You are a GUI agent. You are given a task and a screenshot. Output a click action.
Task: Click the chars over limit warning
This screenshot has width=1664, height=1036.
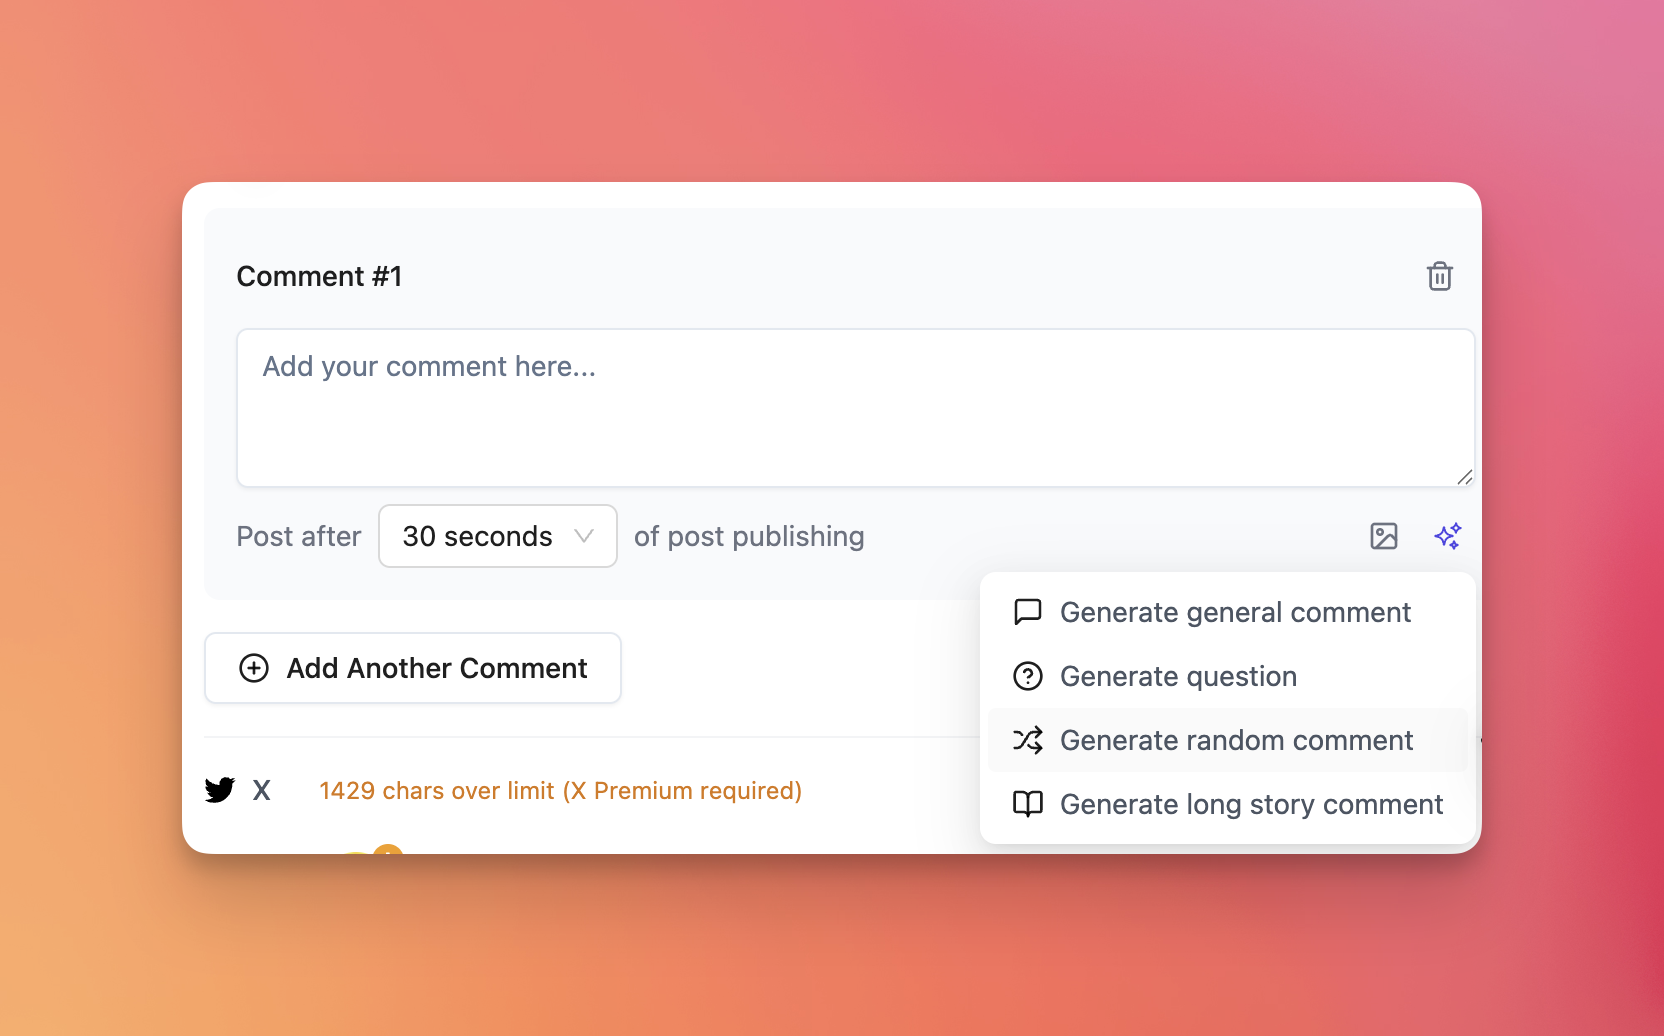point(560,790)
